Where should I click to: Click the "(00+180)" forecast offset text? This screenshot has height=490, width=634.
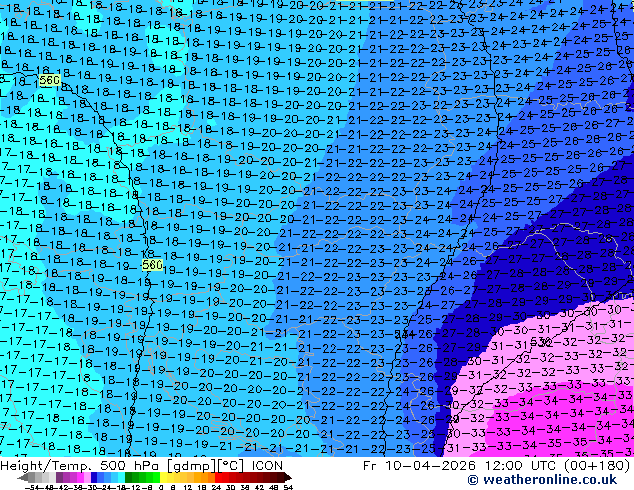pyautogui.click(x=596, y=466)
